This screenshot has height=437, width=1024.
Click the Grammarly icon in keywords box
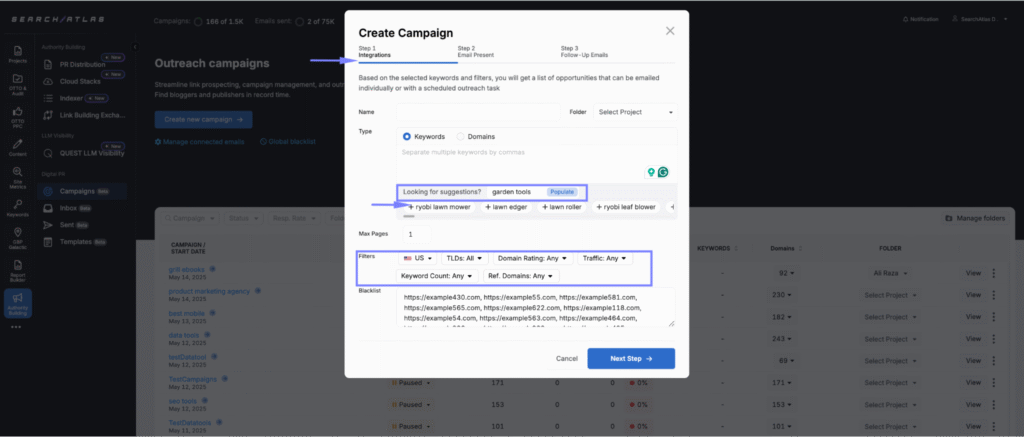coord(663,172)
